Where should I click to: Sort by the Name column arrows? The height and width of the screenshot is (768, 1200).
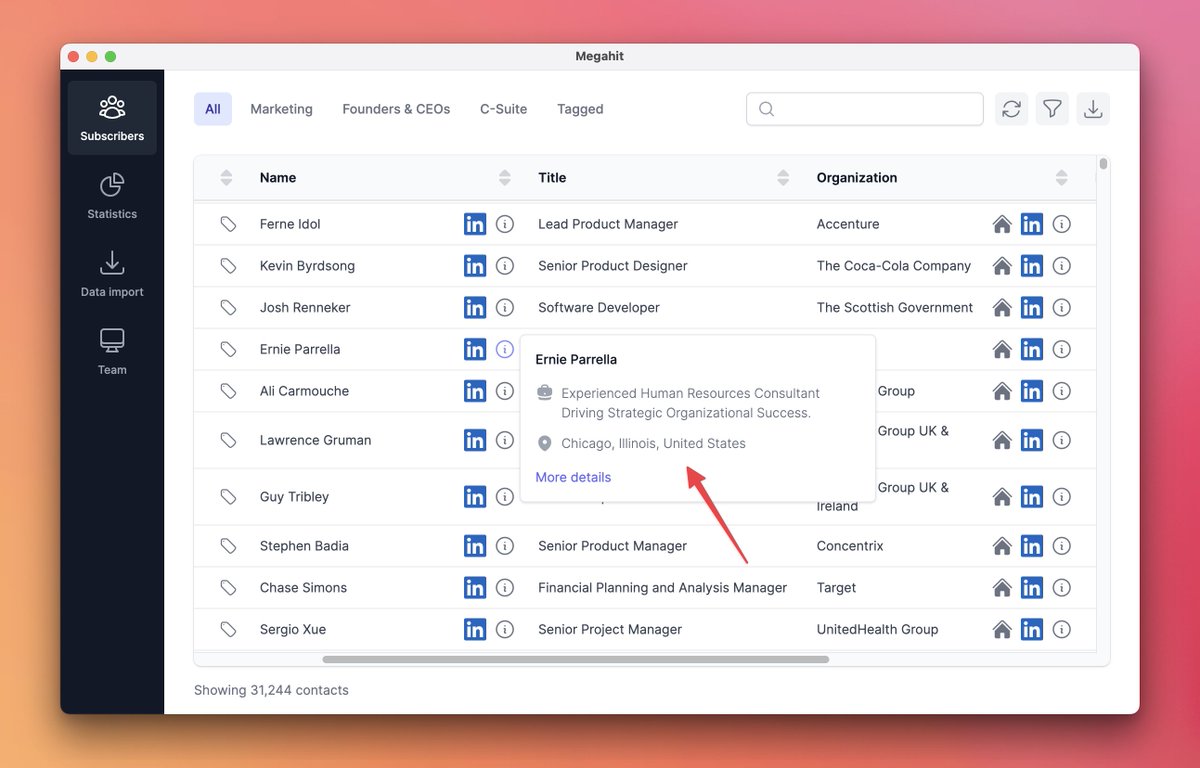[505, 178]
